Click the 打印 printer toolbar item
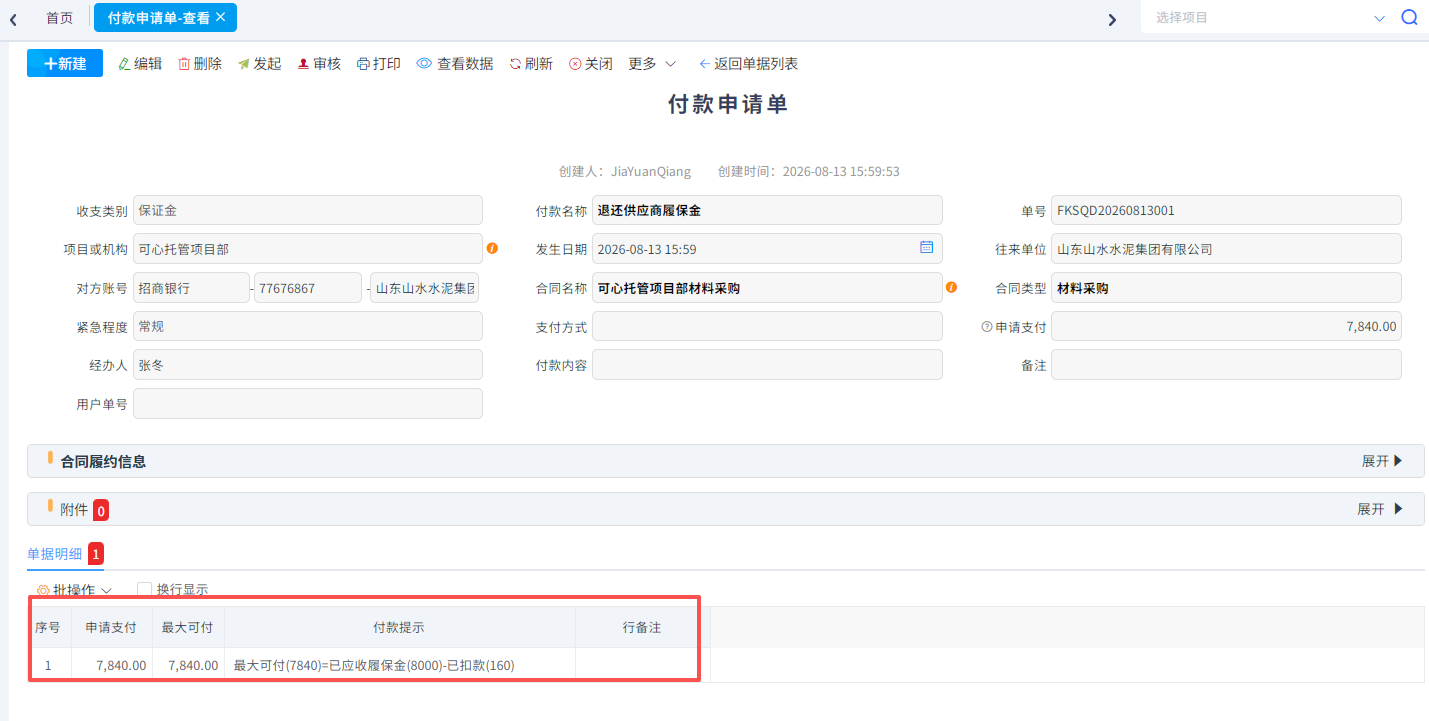This screenshot has height=721, width=1429. (x=379, y=63)
